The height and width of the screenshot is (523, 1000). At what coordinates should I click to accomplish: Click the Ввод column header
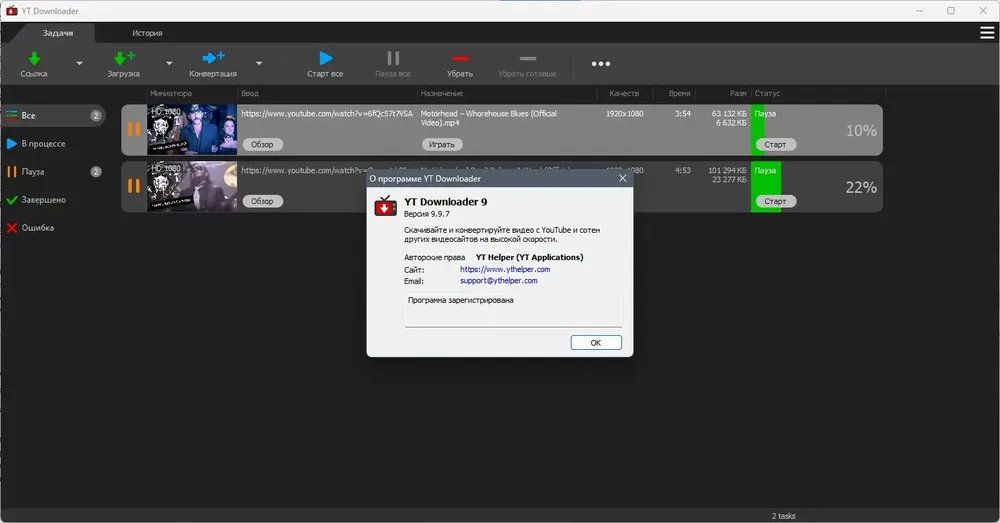click(250, 93)
